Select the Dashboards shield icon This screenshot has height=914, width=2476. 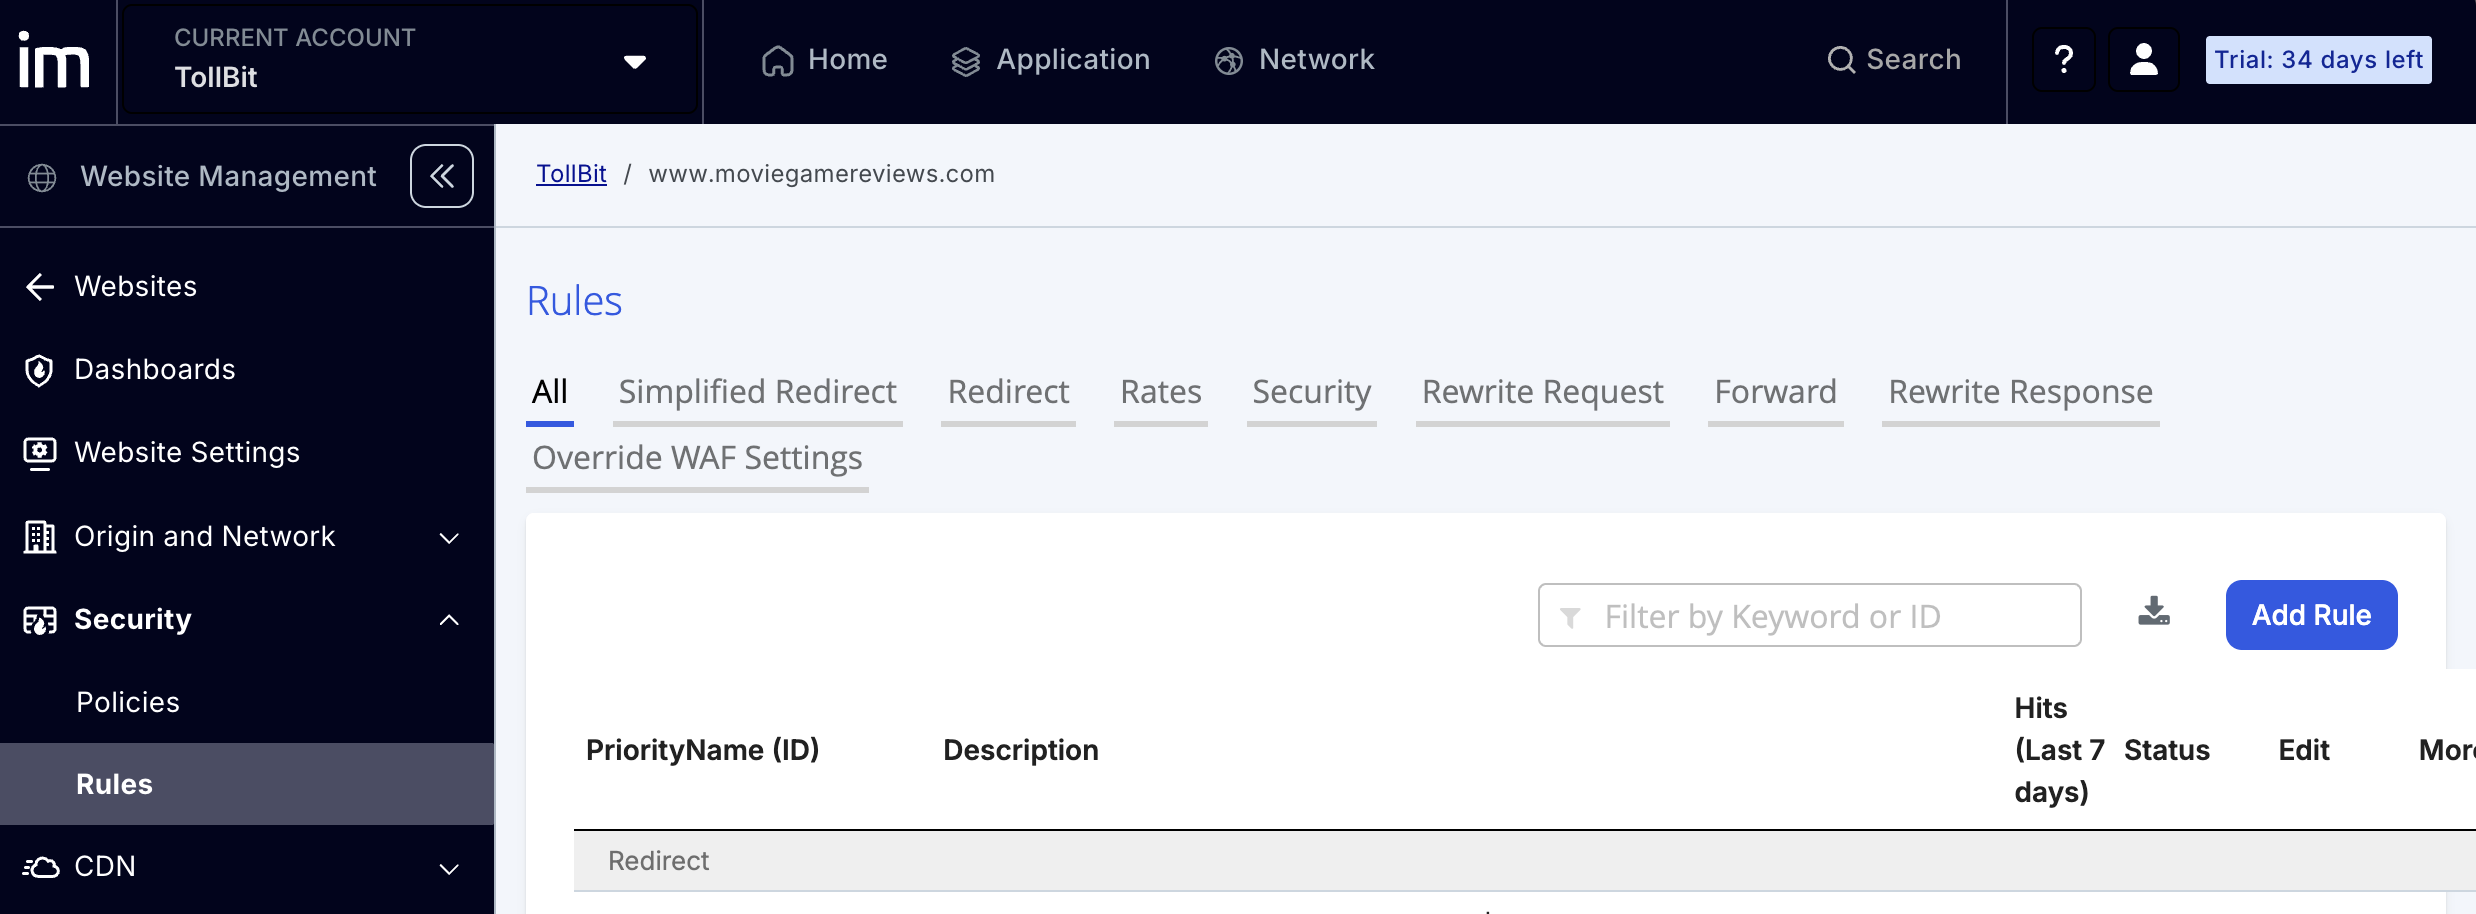pos(39,370)
